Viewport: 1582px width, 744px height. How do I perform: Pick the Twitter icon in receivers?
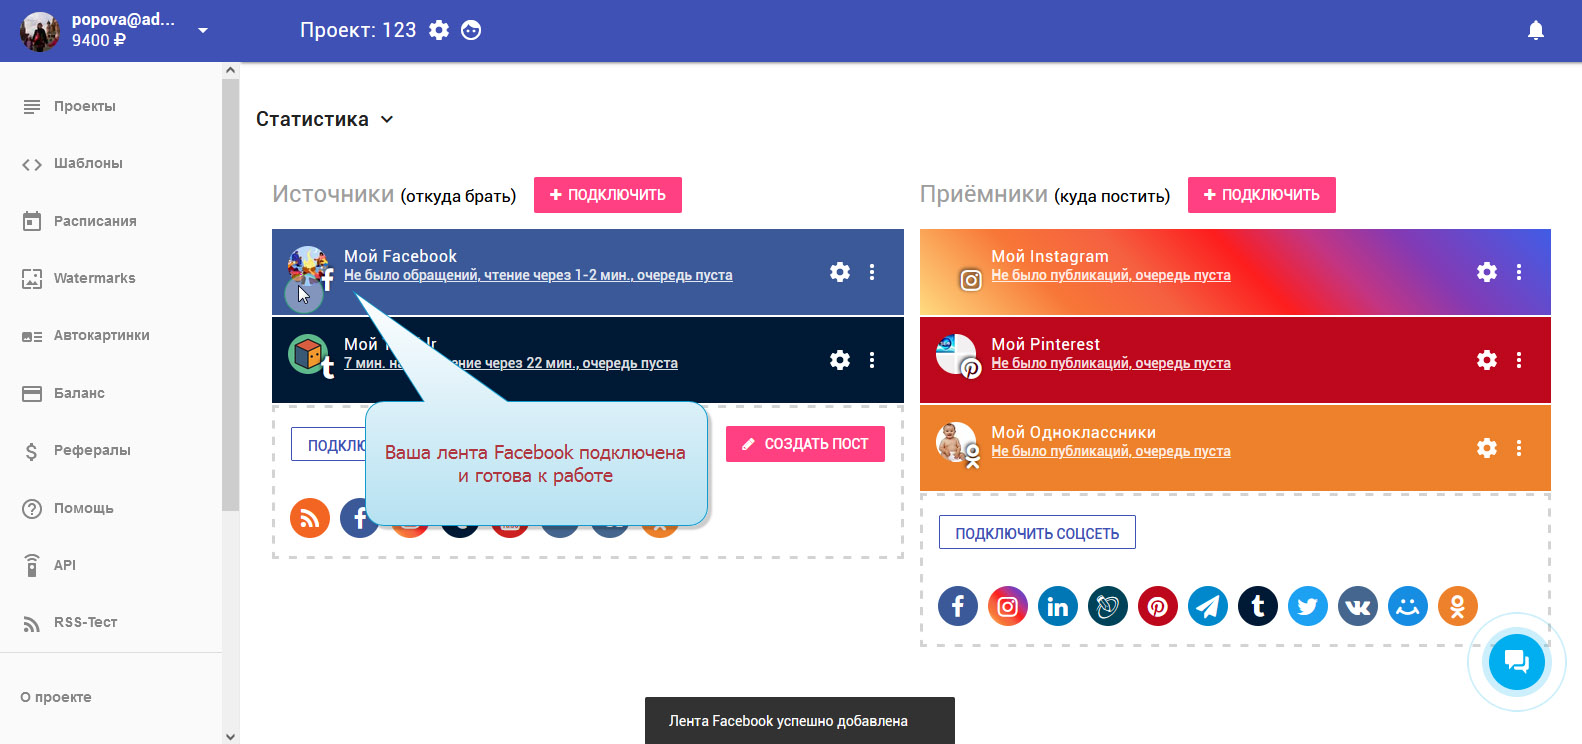1307,606
